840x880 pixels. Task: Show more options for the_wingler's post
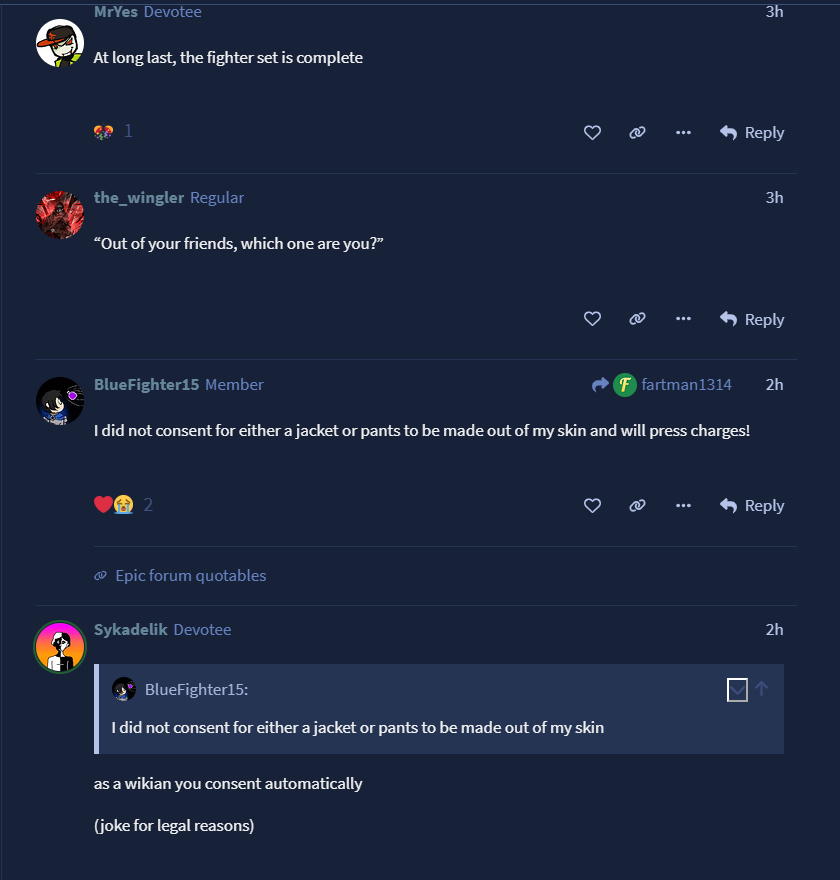[683, 319]
